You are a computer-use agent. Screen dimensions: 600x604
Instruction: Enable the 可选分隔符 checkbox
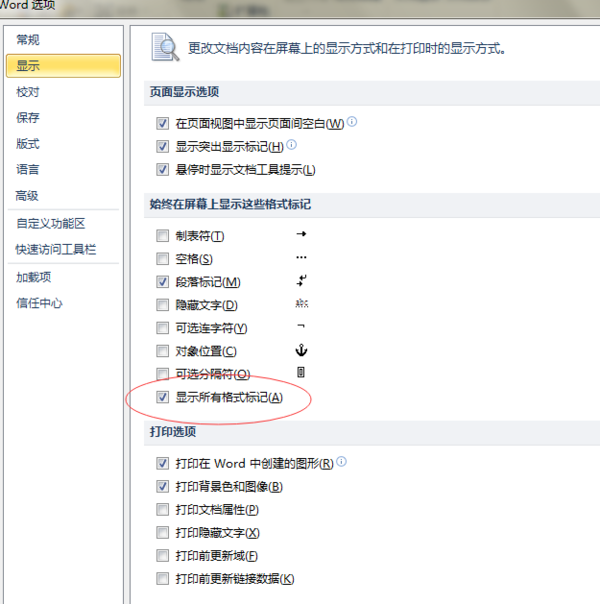[163, 374]
